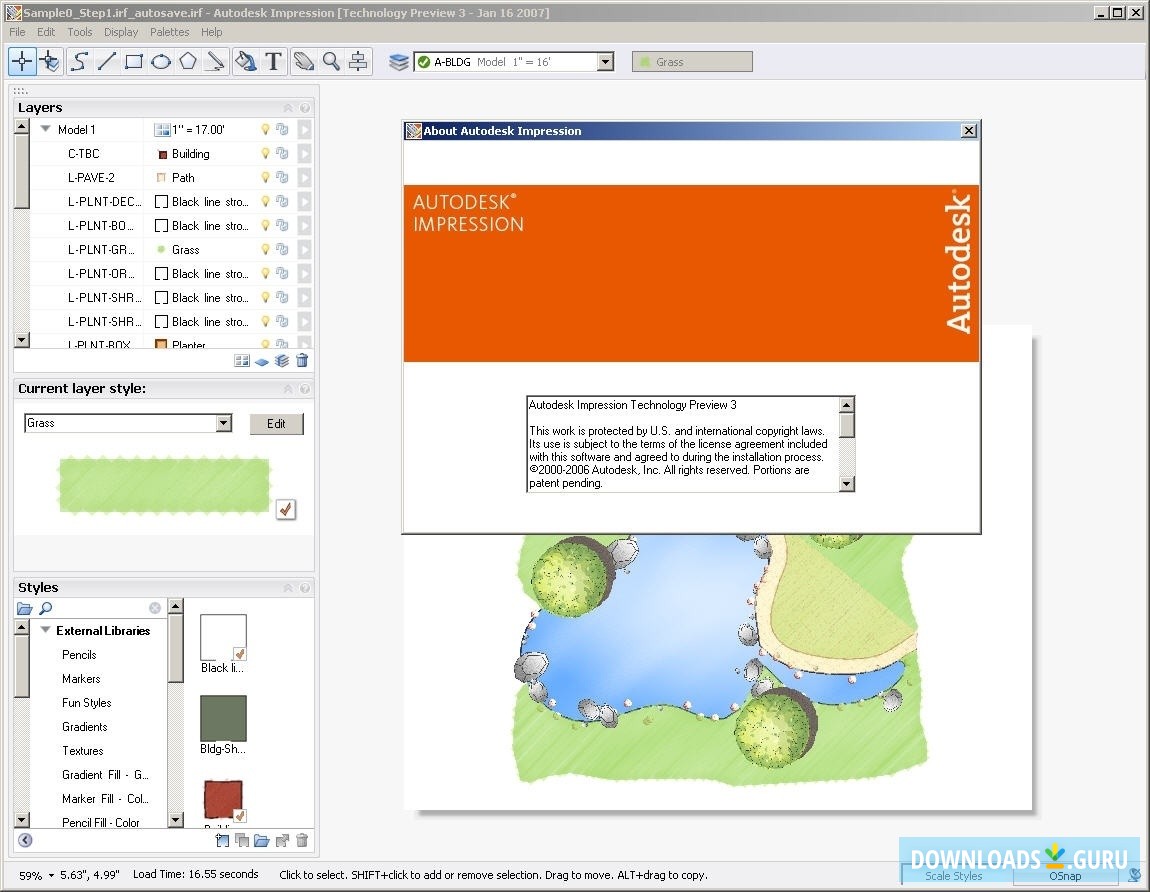Click the arrow at the end of the C-TBC row
The image size is (1150, 892).
(304, 153)
